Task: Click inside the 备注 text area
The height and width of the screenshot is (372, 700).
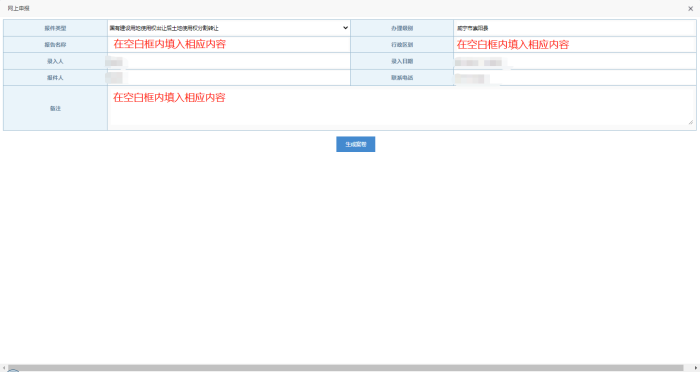Action: 401,107
